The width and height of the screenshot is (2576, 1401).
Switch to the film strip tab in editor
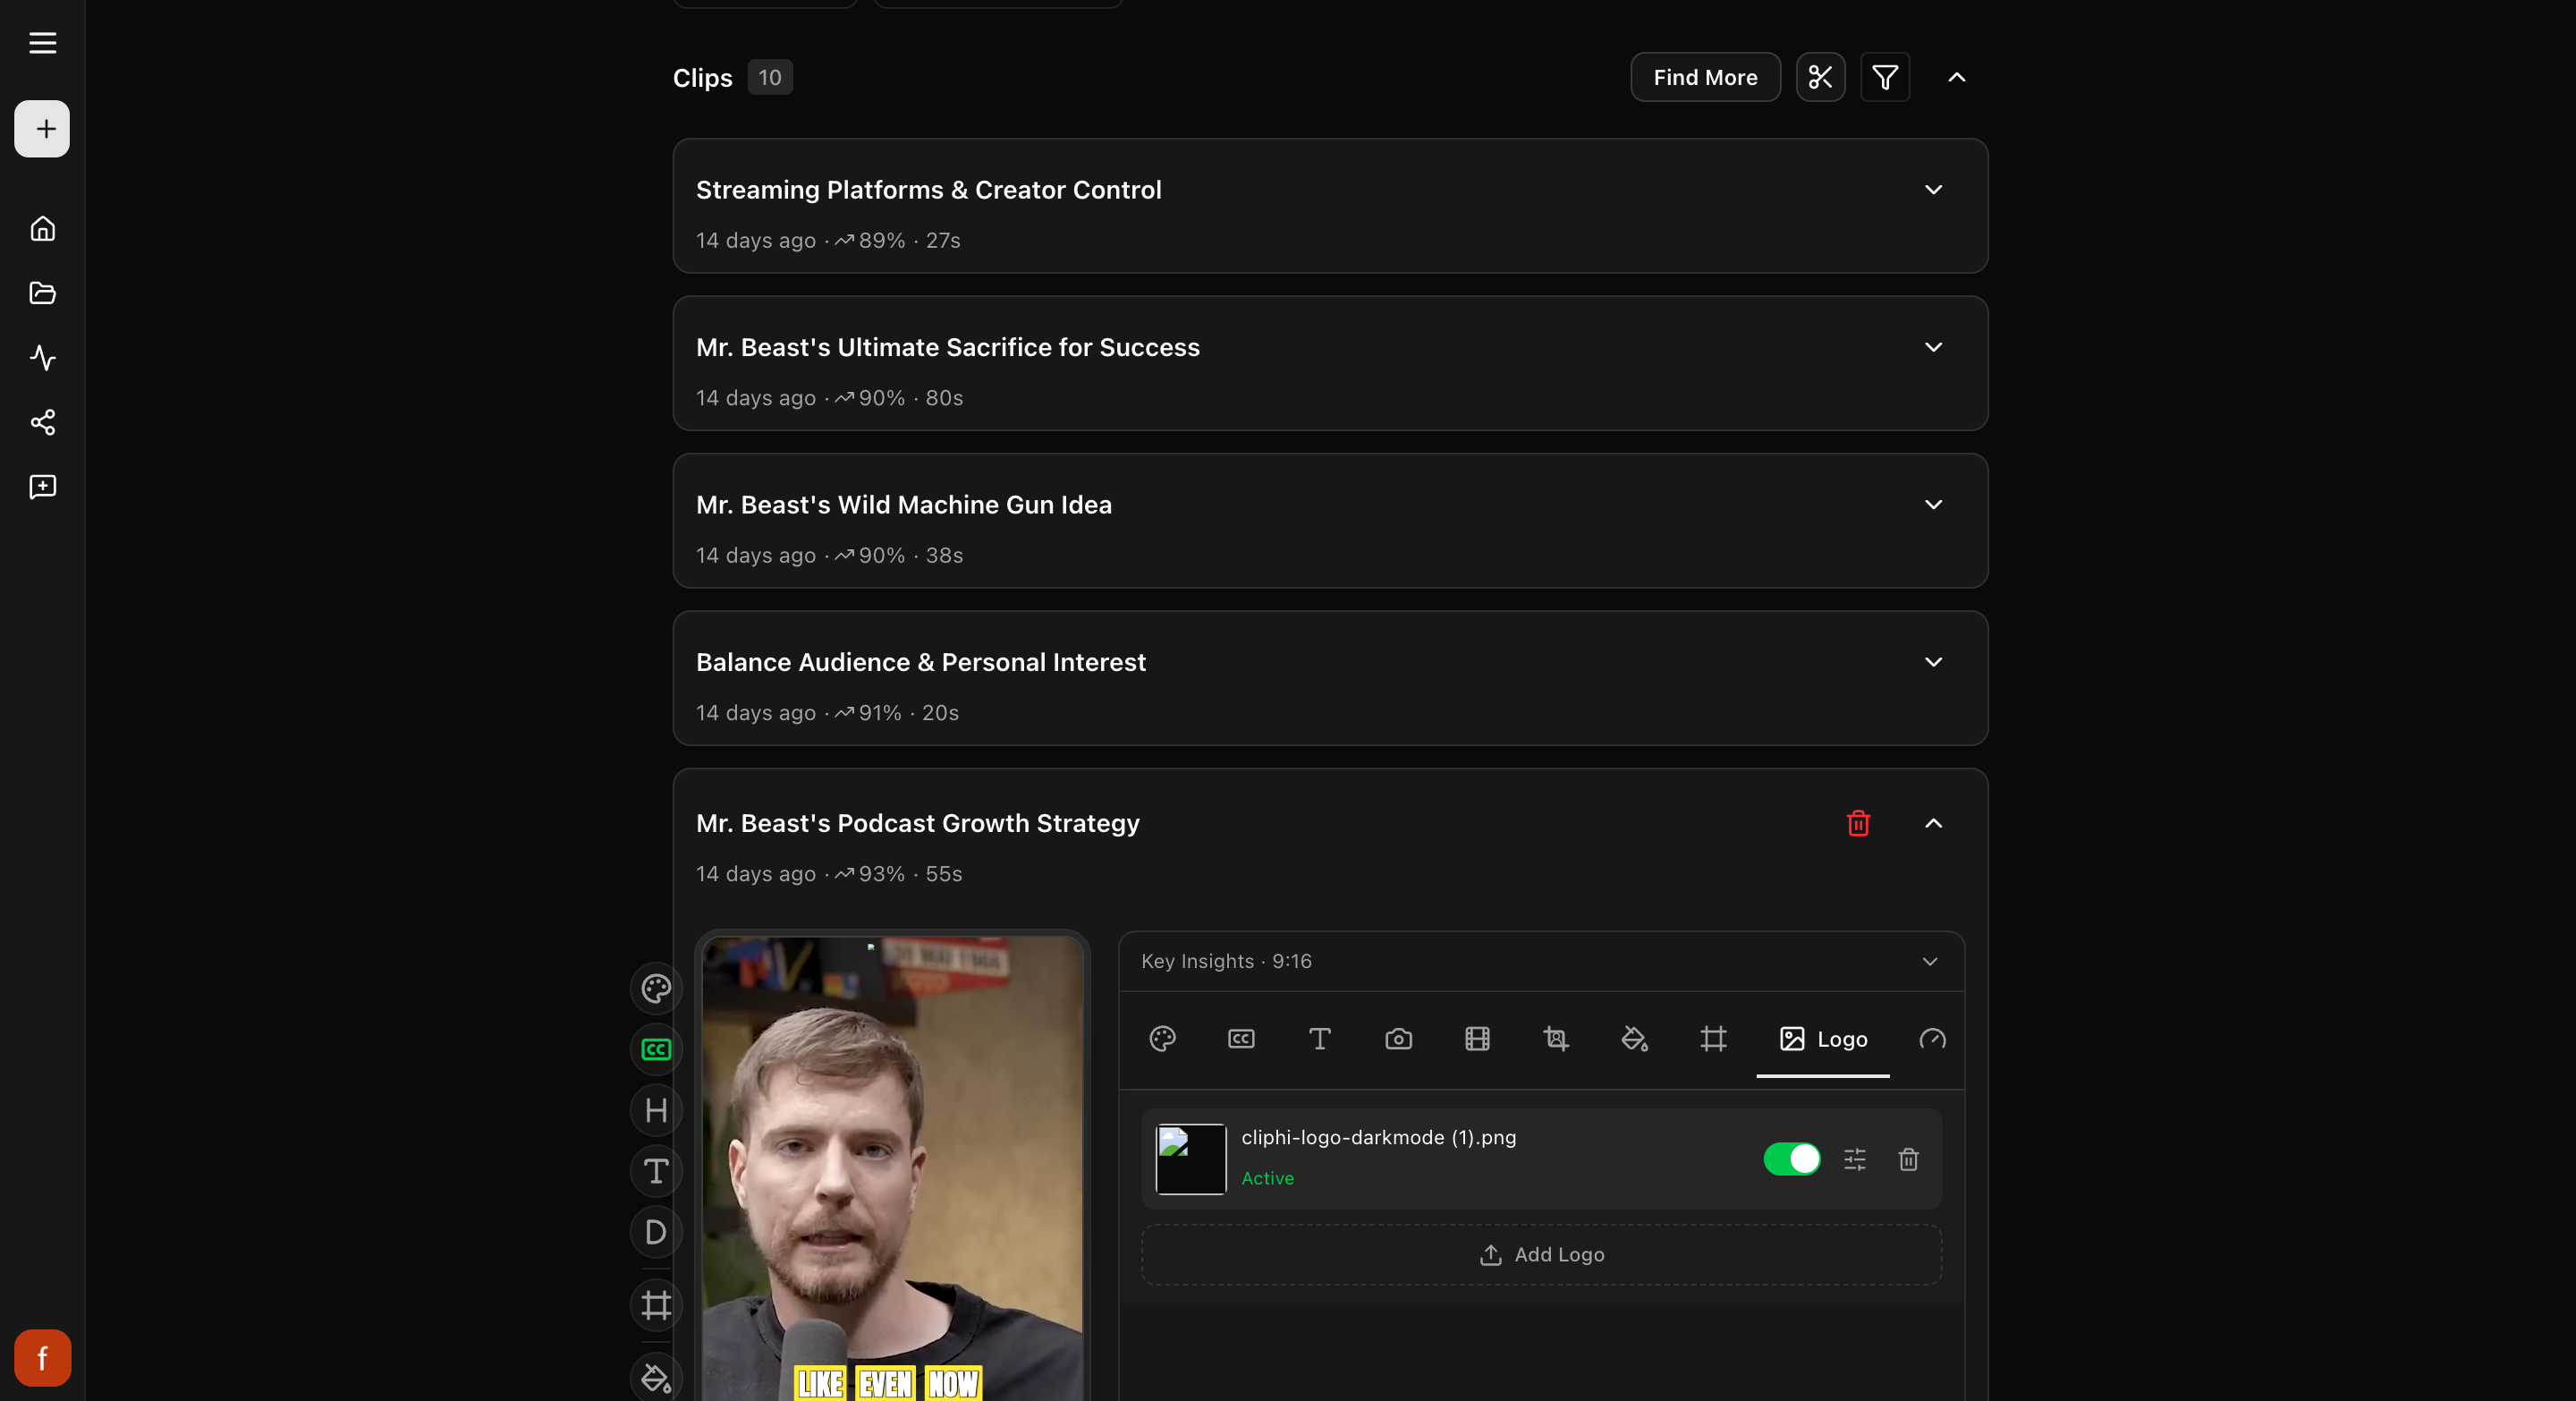pos(1477,1039)
